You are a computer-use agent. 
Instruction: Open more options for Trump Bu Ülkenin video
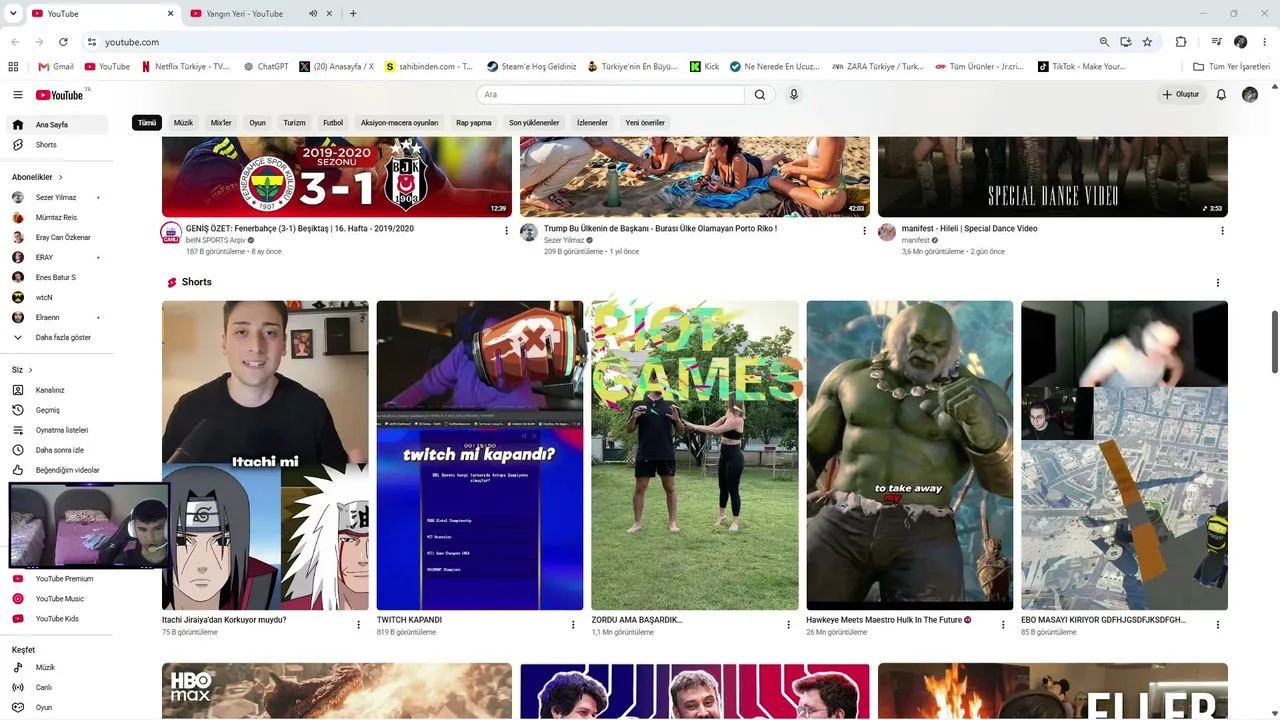tap(864, 231)
